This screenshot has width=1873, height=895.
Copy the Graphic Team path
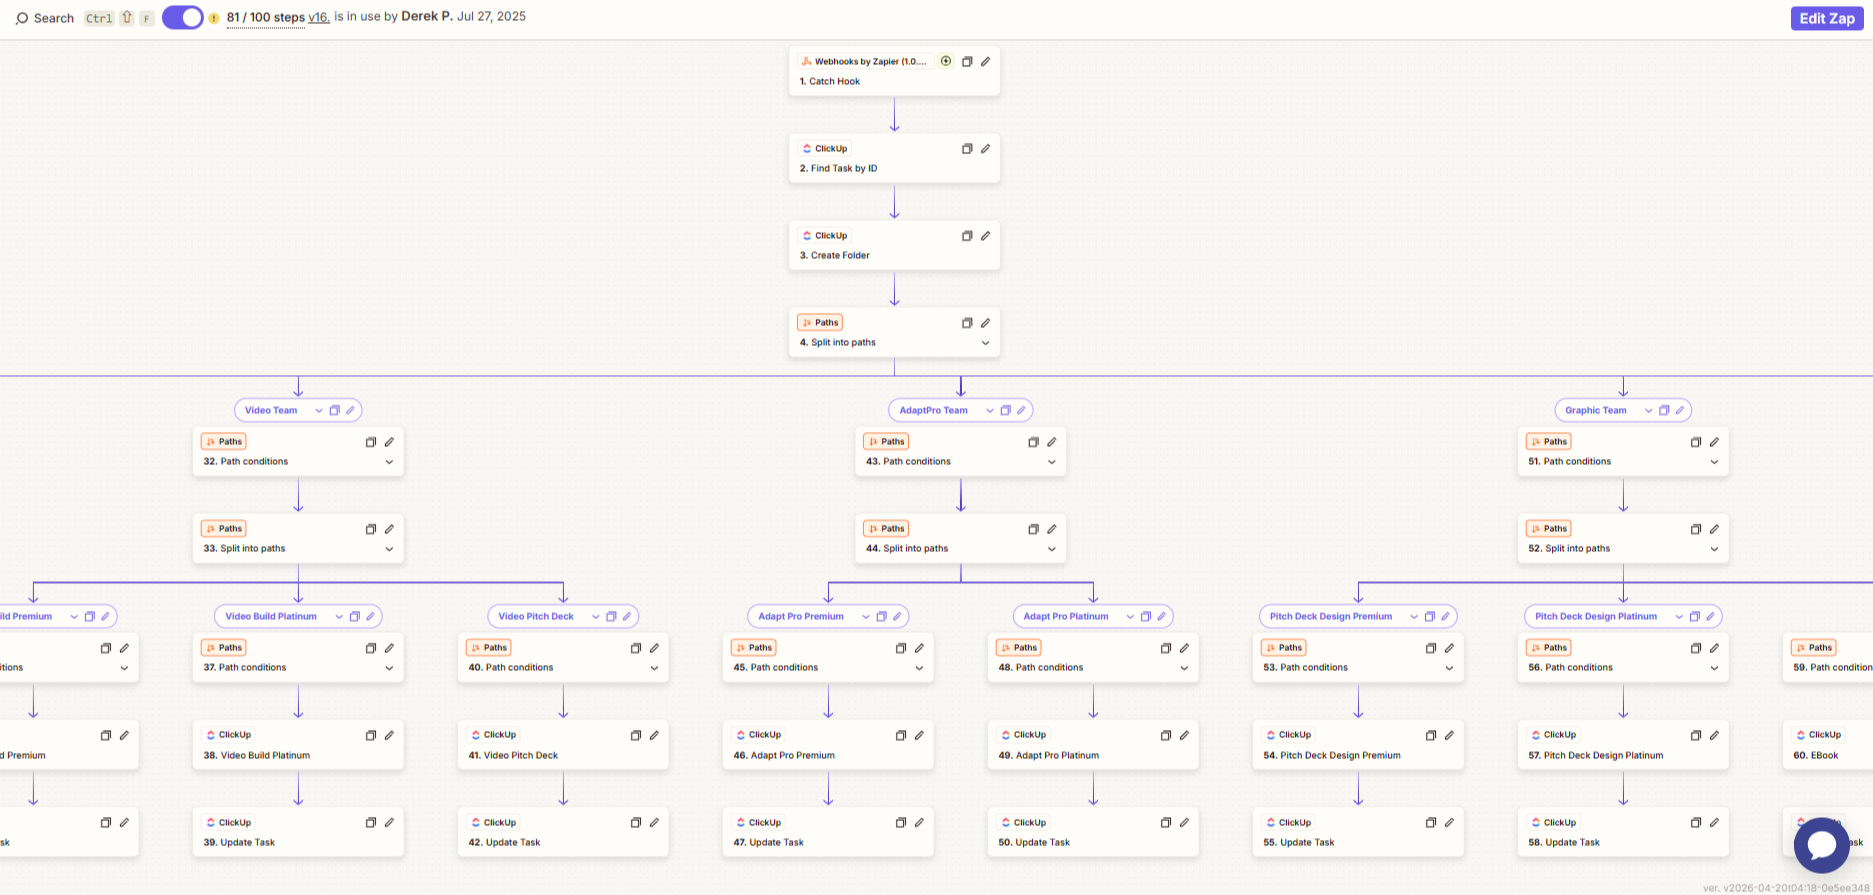pos(1664,410)
